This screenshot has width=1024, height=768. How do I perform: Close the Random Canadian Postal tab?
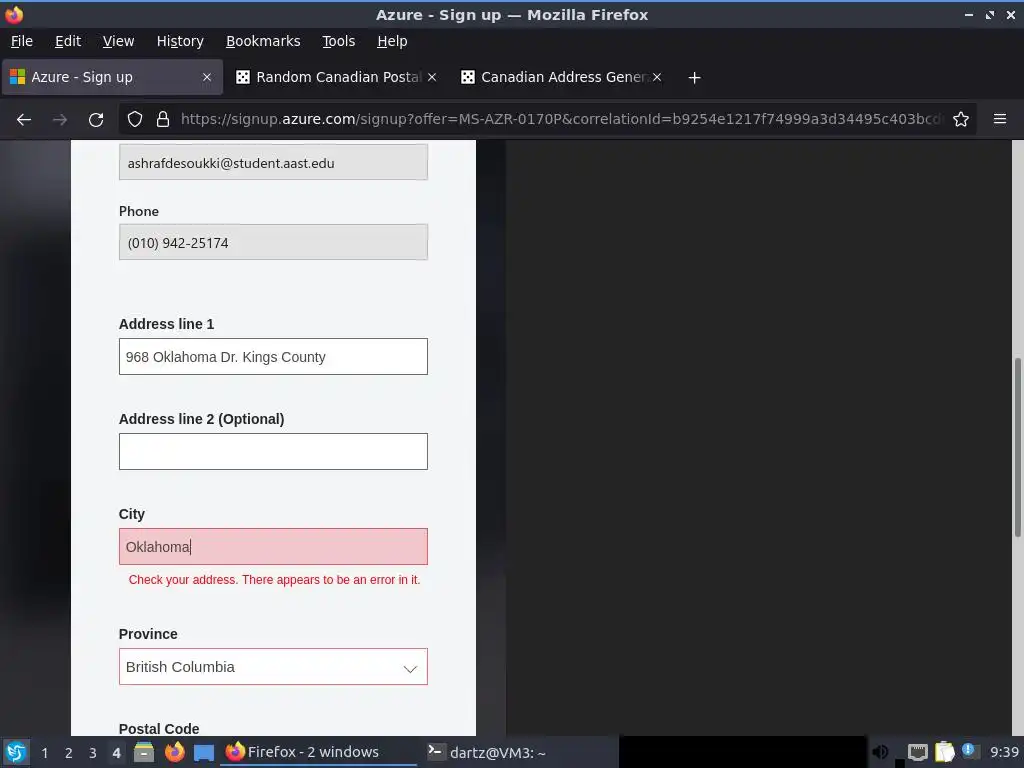tap(432, 77)
